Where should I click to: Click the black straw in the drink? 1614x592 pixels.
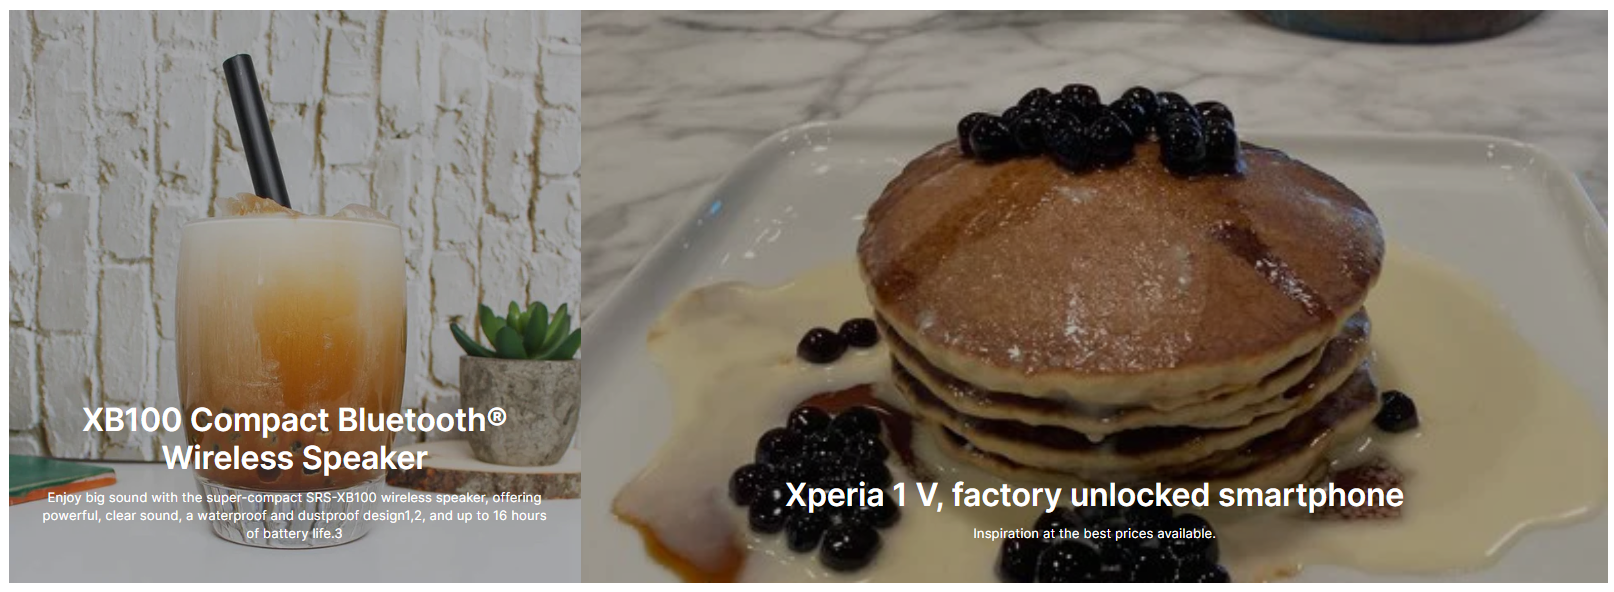coord(256,130)
